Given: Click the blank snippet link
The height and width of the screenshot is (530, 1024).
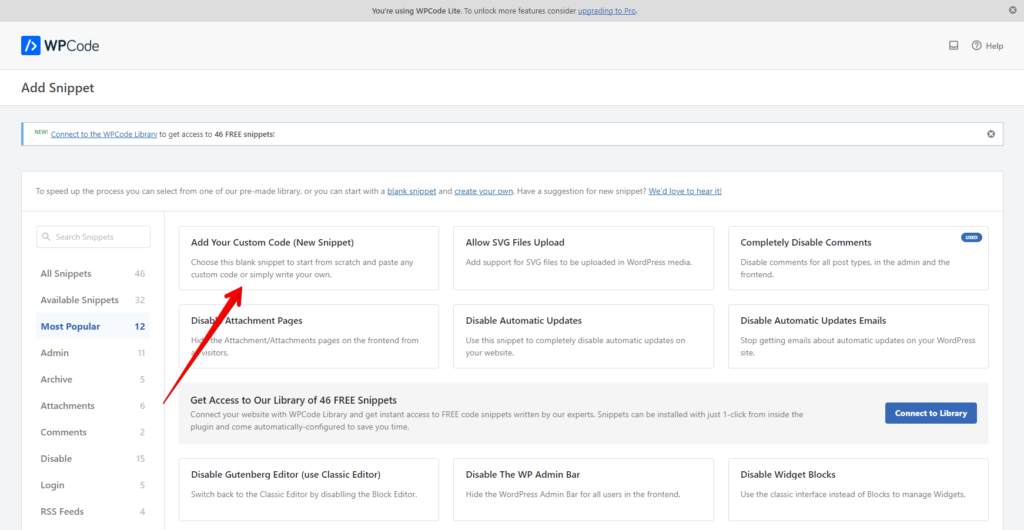Looking at the screenshot, I should tap(411, 191).
